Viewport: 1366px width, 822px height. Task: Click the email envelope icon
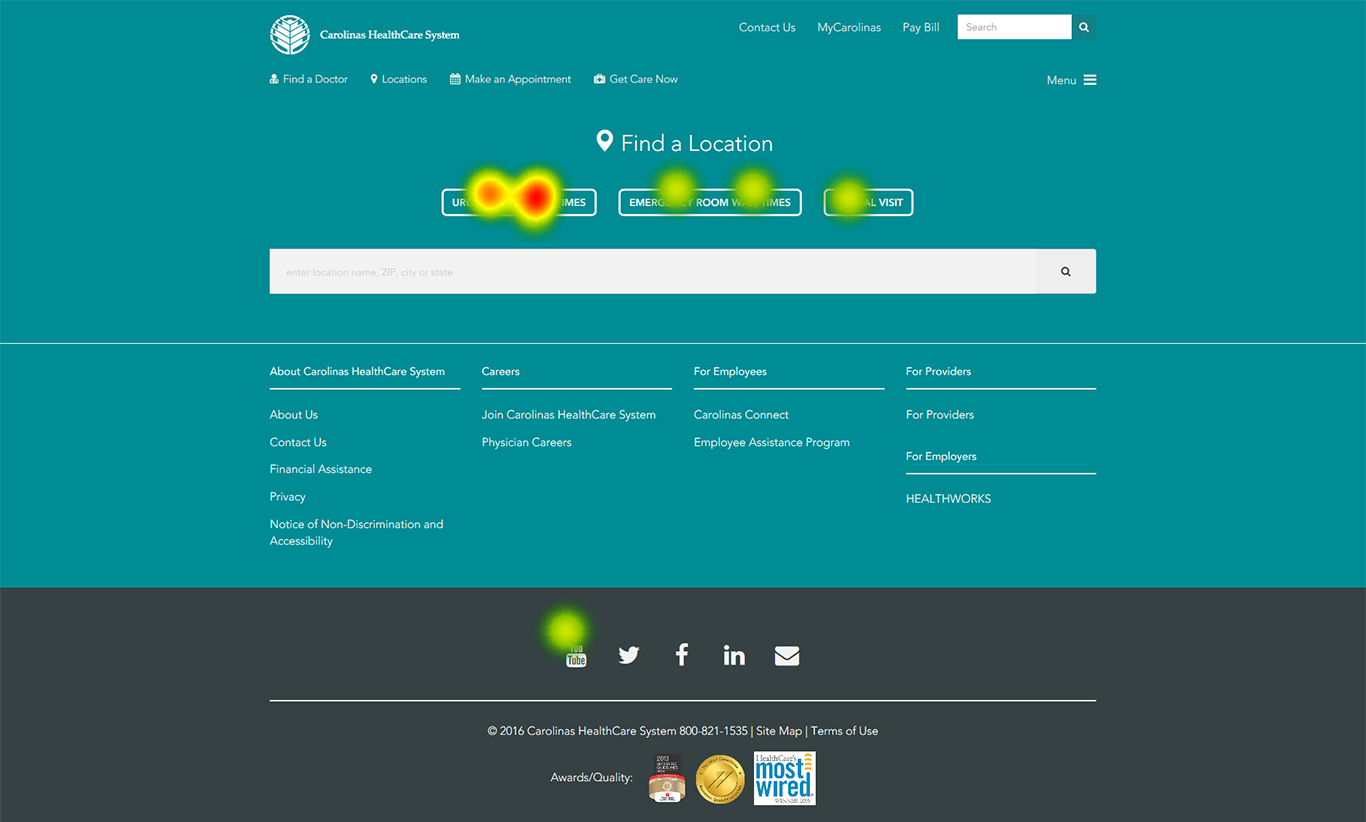[787, 655]
